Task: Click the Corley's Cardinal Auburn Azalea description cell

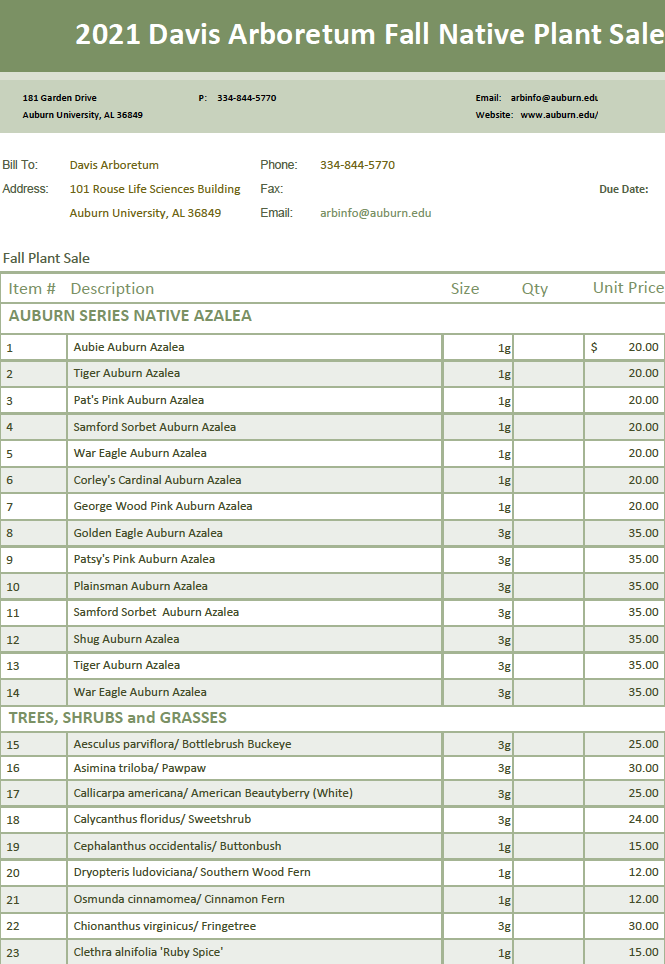Action: click(157, 480)
